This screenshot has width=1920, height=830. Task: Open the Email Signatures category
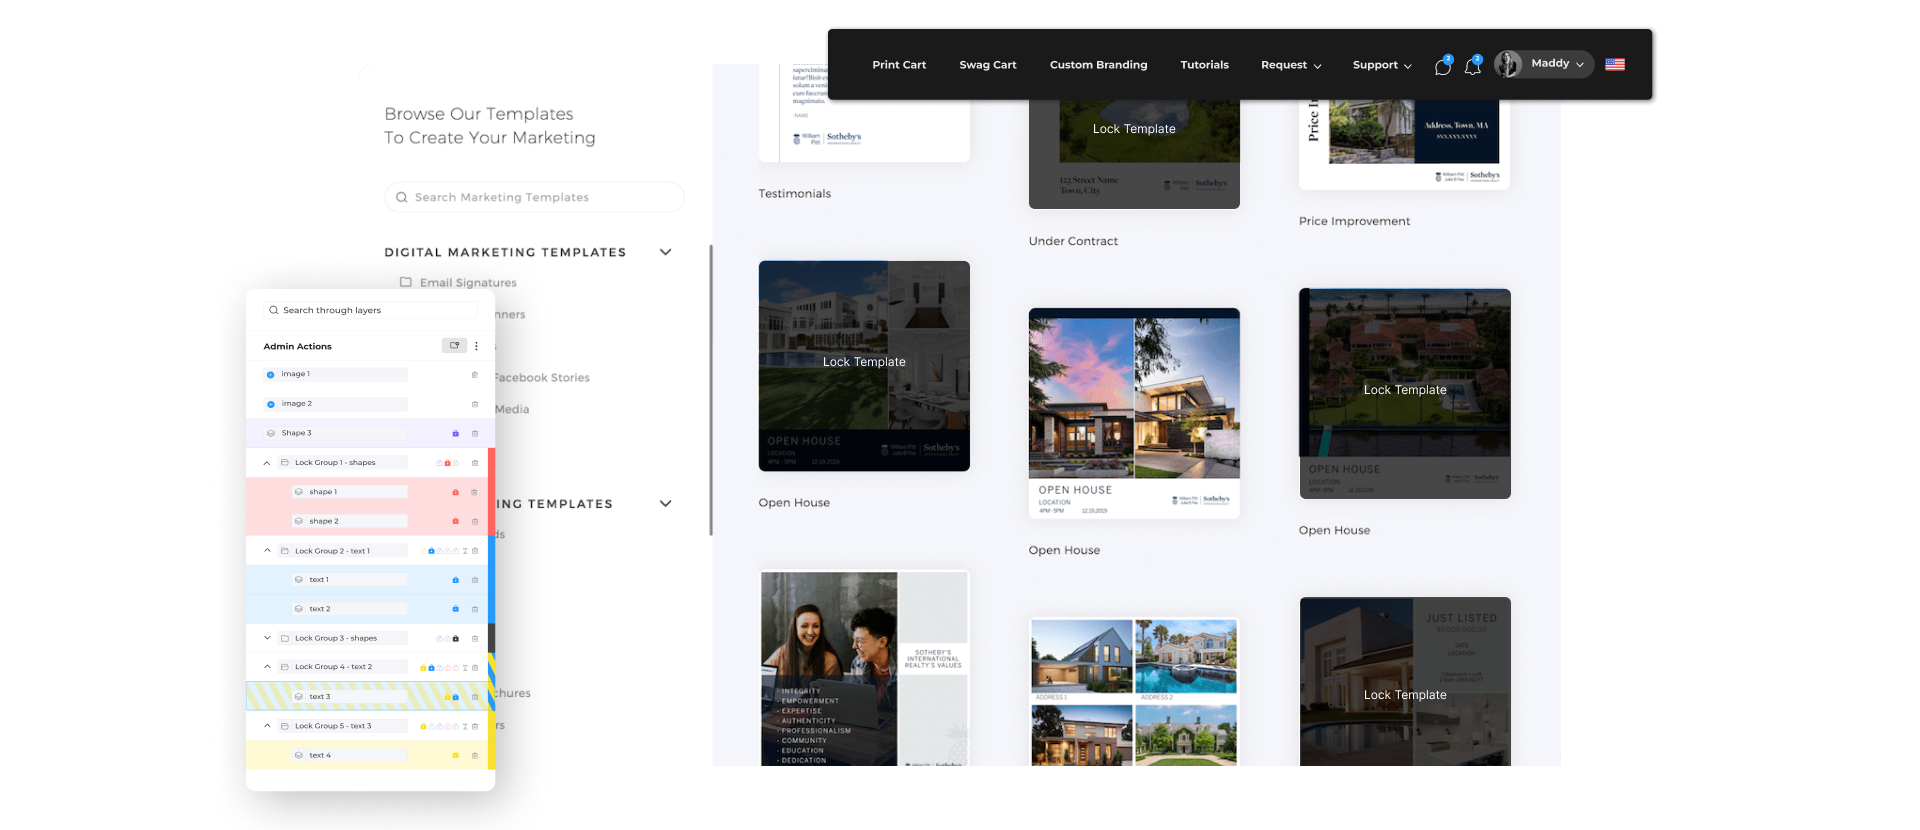point(468,283)
